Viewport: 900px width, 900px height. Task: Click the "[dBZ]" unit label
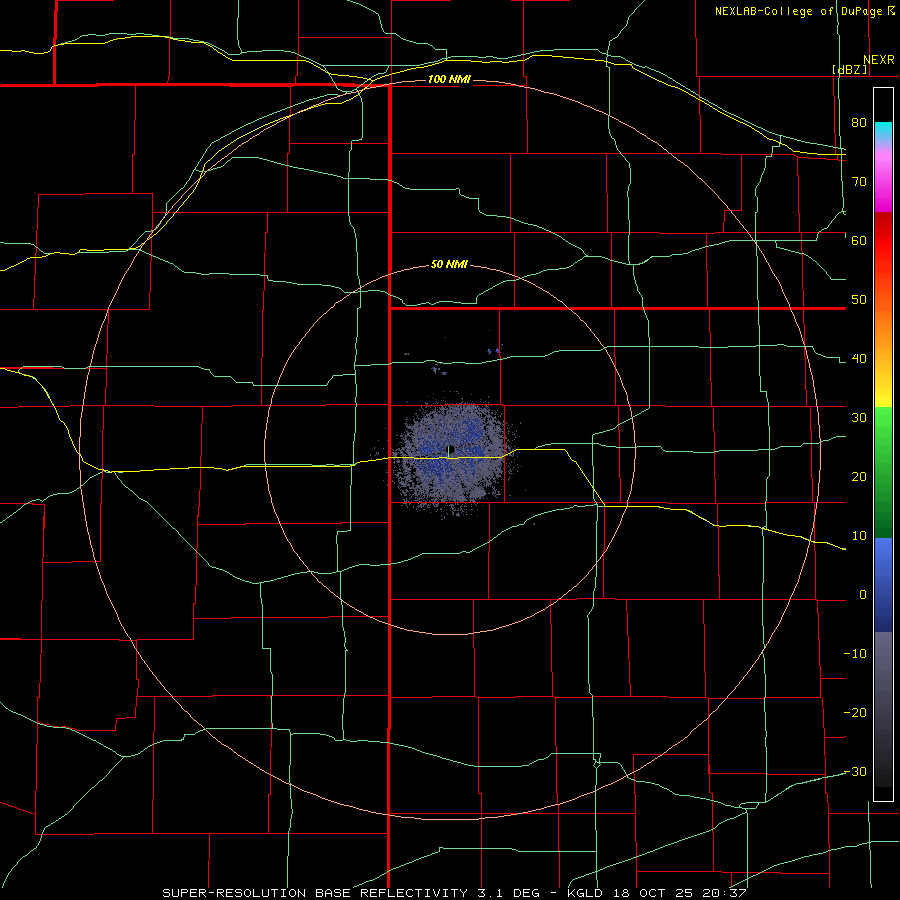[849, 69]
